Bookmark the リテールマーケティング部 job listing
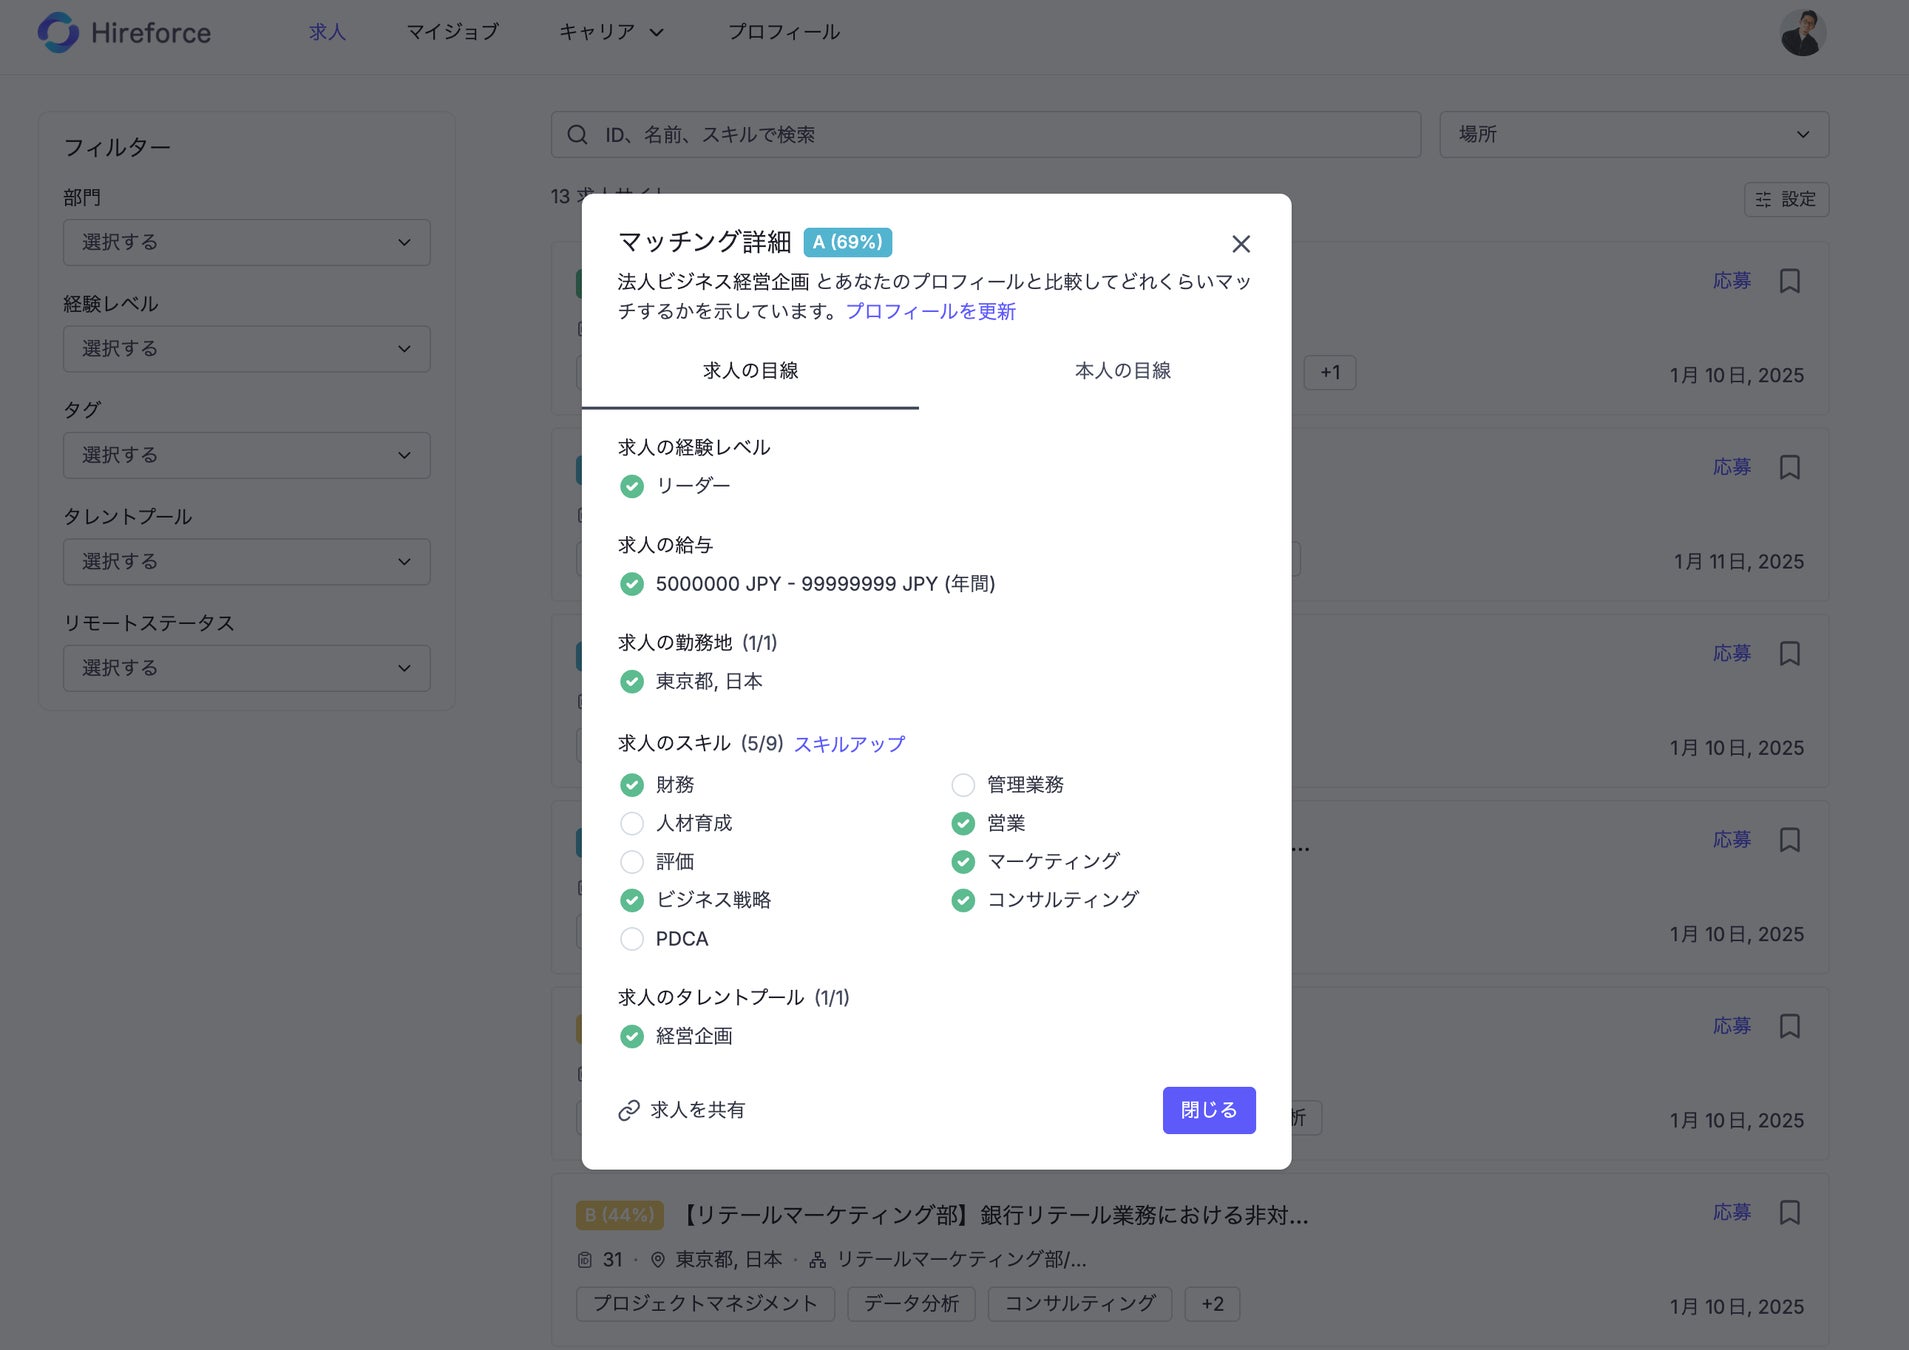Screen dimensions: 1909x1350 [x=1789, y=1212]
